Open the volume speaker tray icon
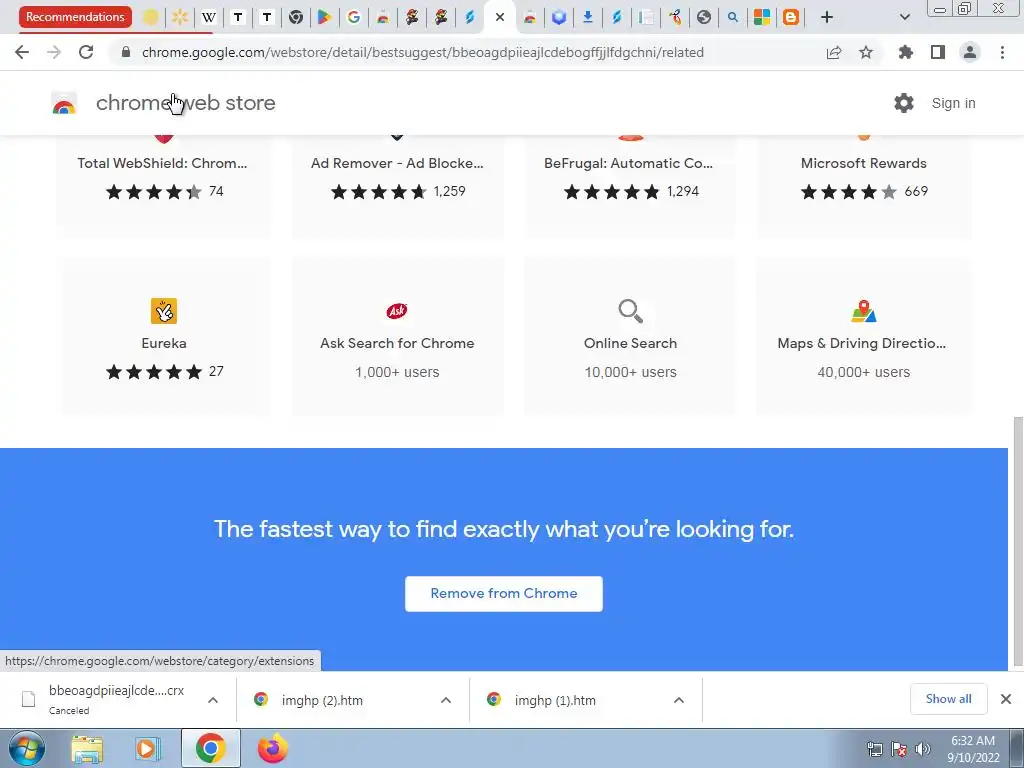The image size is (1024, 768). pos(923,749)
